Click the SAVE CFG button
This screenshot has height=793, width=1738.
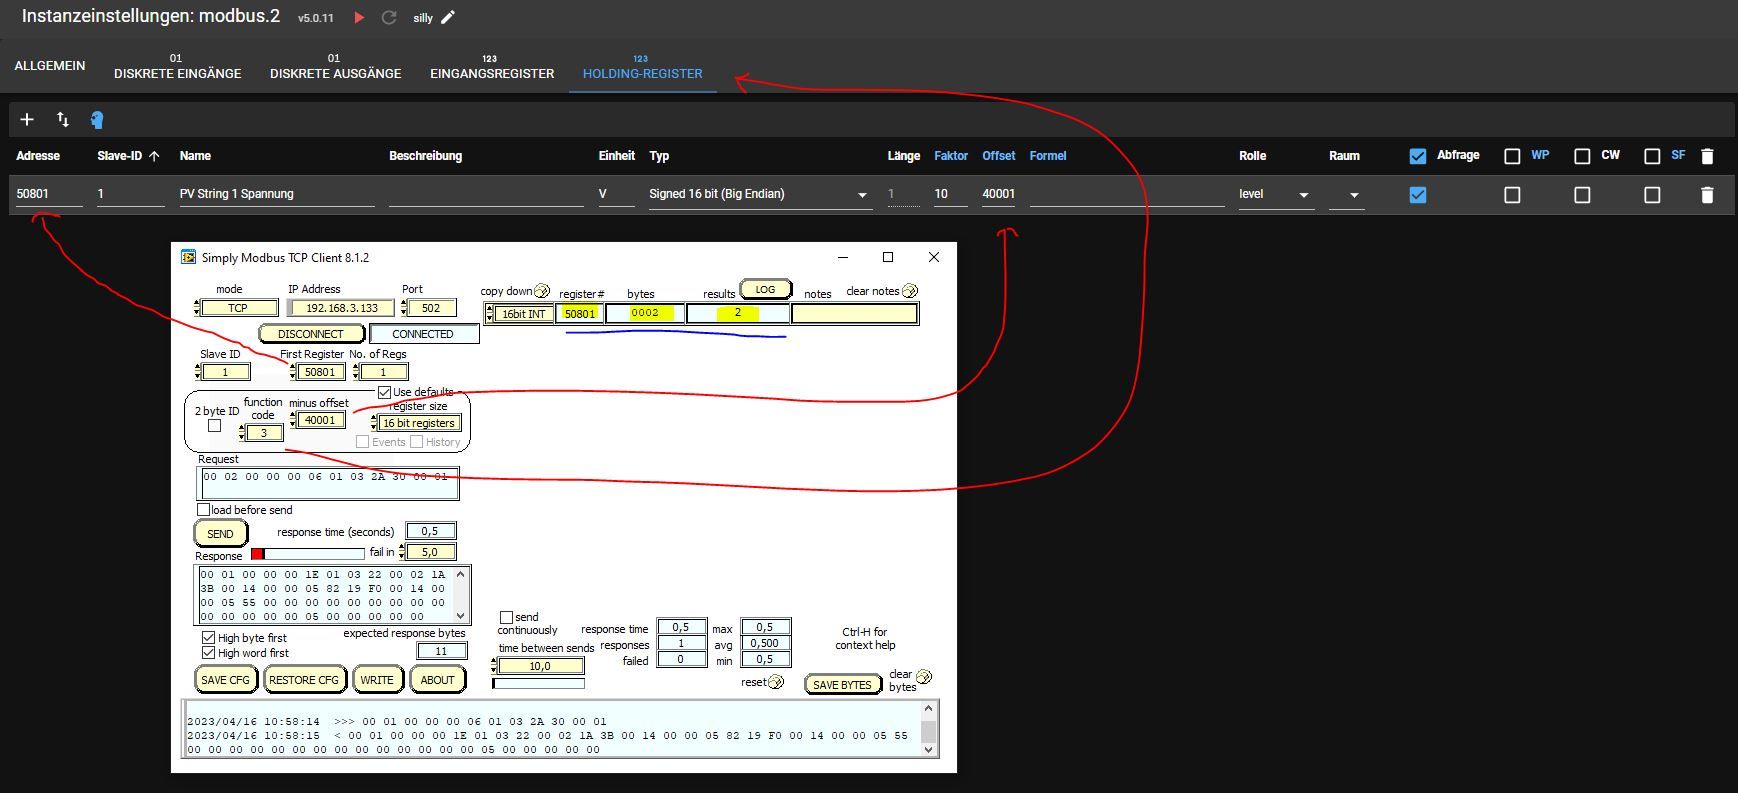[x=226, y=680]
